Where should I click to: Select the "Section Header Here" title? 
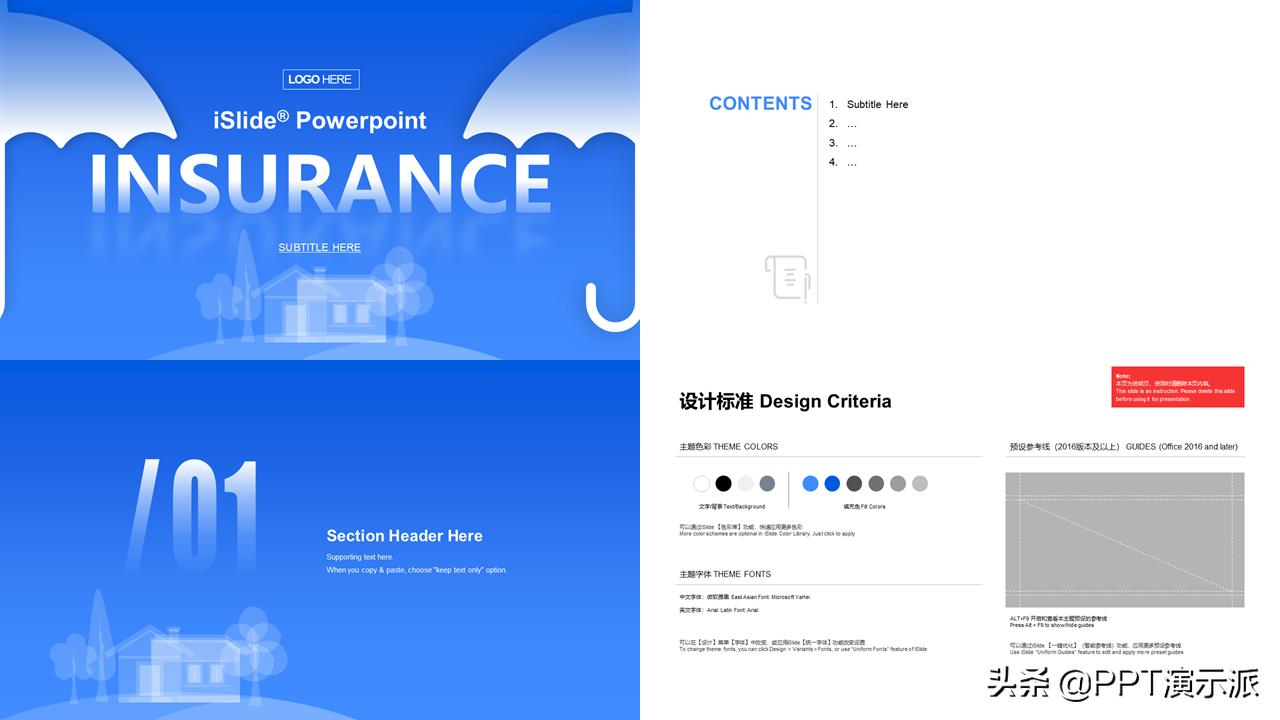click(x=404, y=536)
